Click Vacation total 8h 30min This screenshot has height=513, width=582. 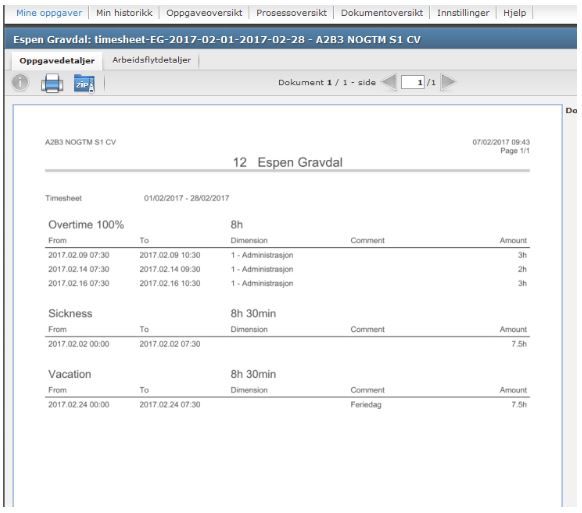(x=253, y=374)
